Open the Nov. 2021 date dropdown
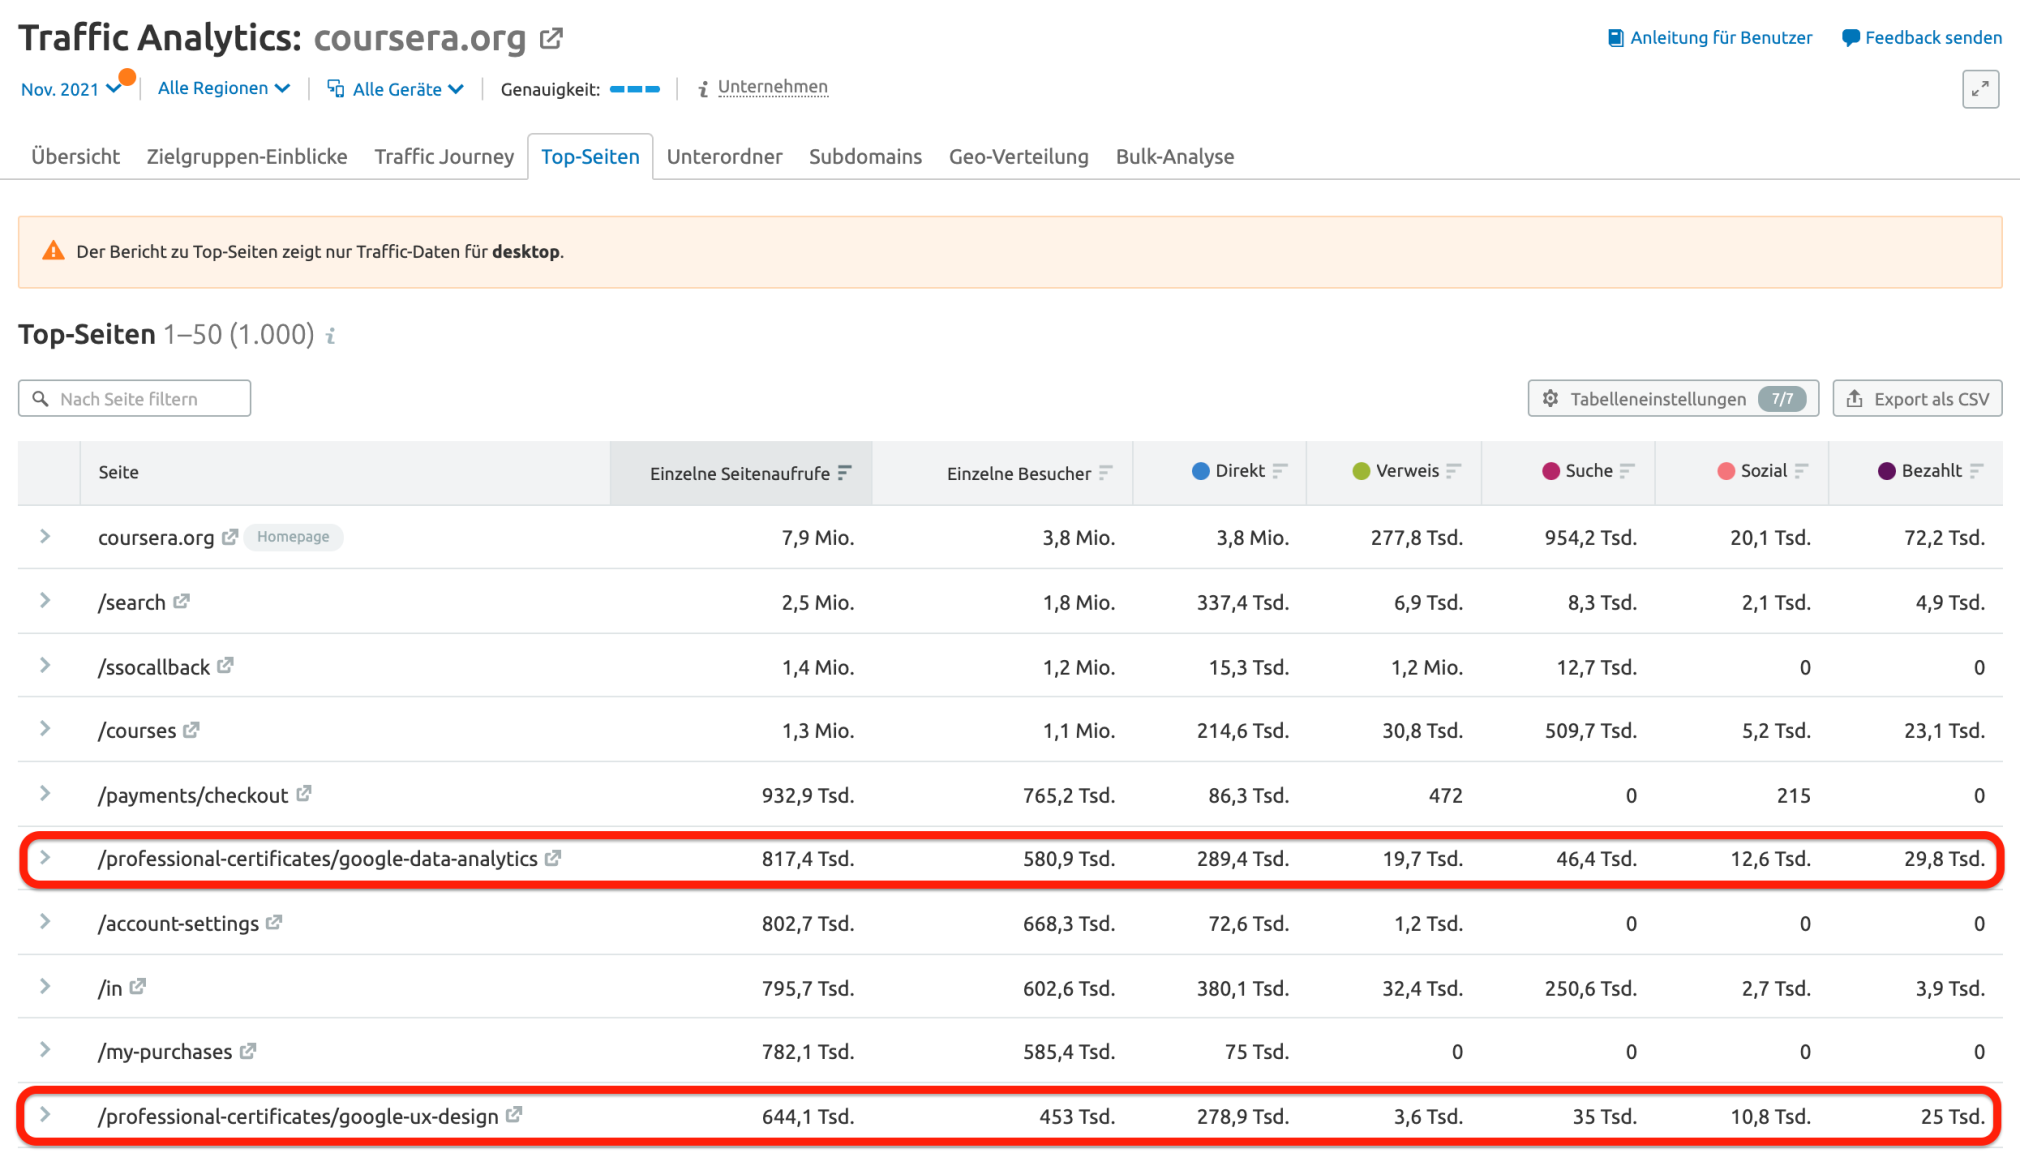This screenshot has width=2020, height=1166. (x=71, y=89)
